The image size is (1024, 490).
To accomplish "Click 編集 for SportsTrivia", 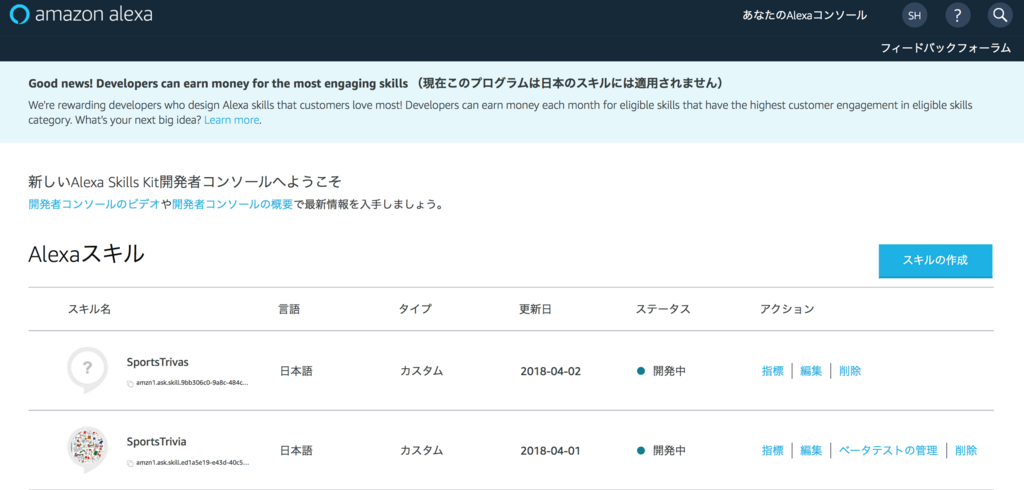I will (x=811, y=450).
